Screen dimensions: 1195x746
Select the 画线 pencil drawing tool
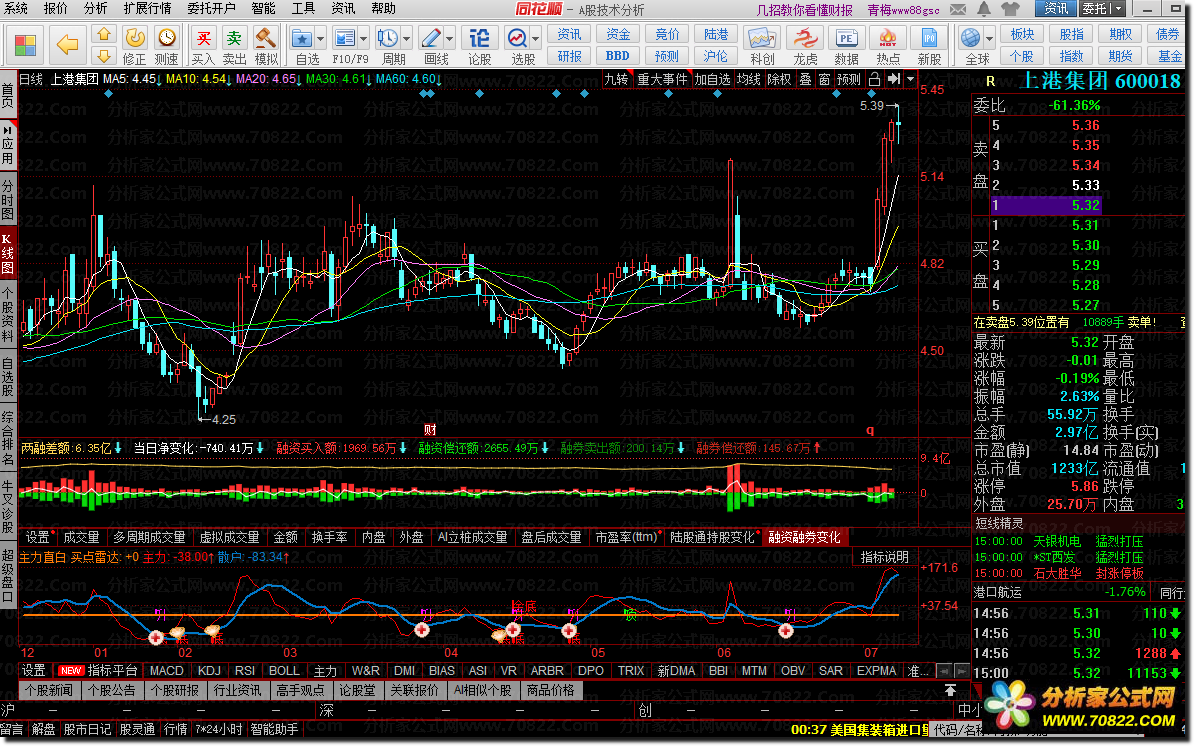[x=431, y=39]
